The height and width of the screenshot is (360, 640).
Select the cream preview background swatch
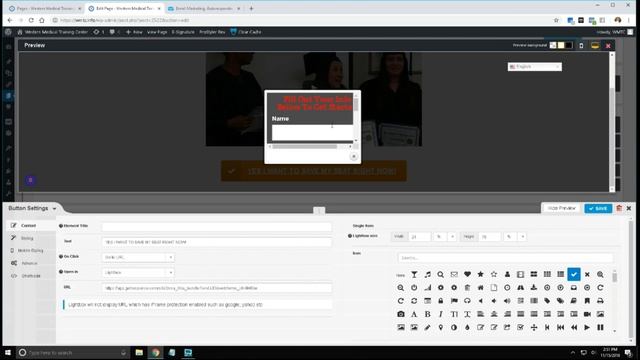(x=561, y=45)
